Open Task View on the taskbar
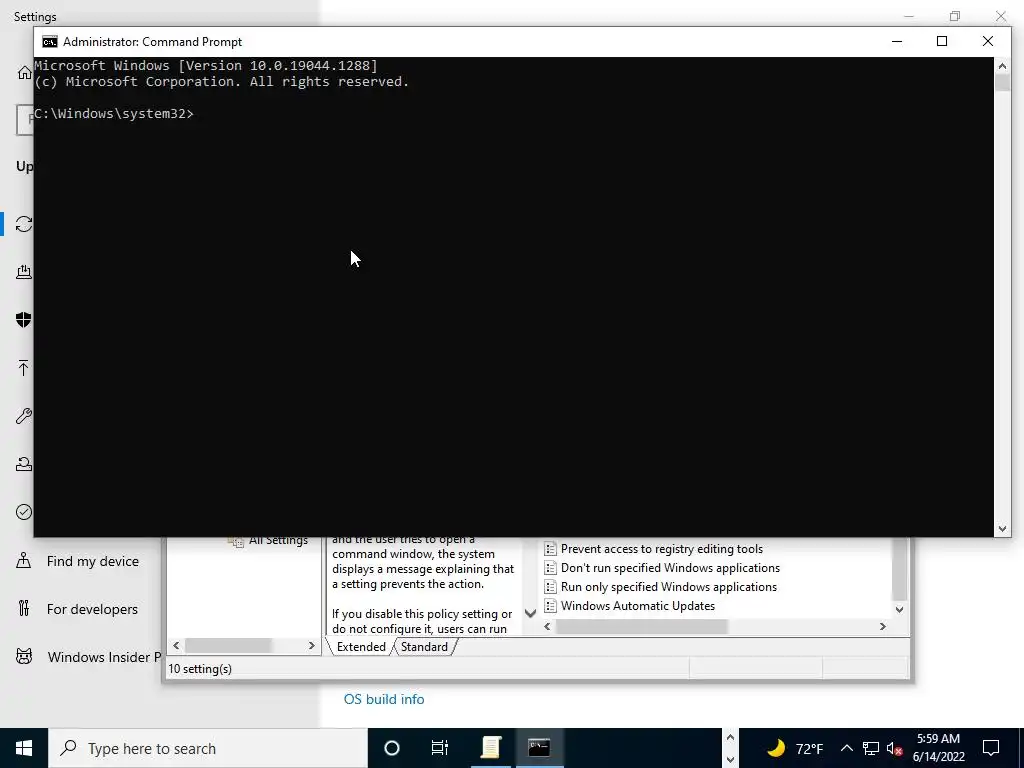Image resolution: width=1024 pixels, height=768 pixels. click(x=440, y=748)
